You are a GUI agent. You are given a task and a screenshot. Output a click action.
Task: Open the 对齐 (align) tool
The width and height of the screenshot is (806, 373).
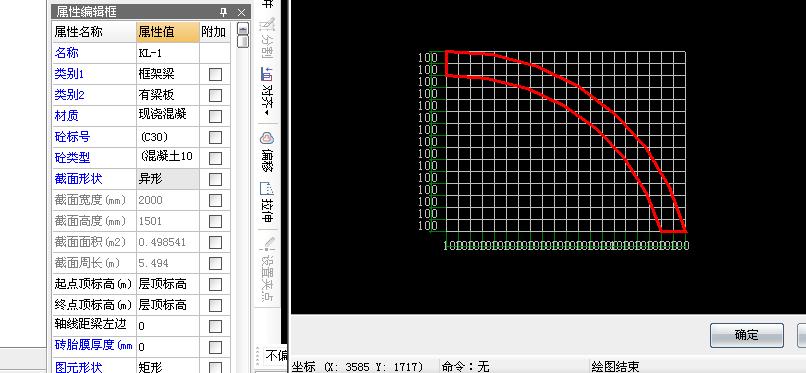click(x=267, y=91)
